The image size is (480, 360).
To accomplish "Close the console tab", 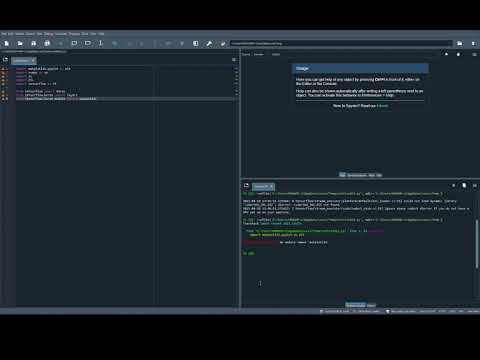I will coord(272,187).
